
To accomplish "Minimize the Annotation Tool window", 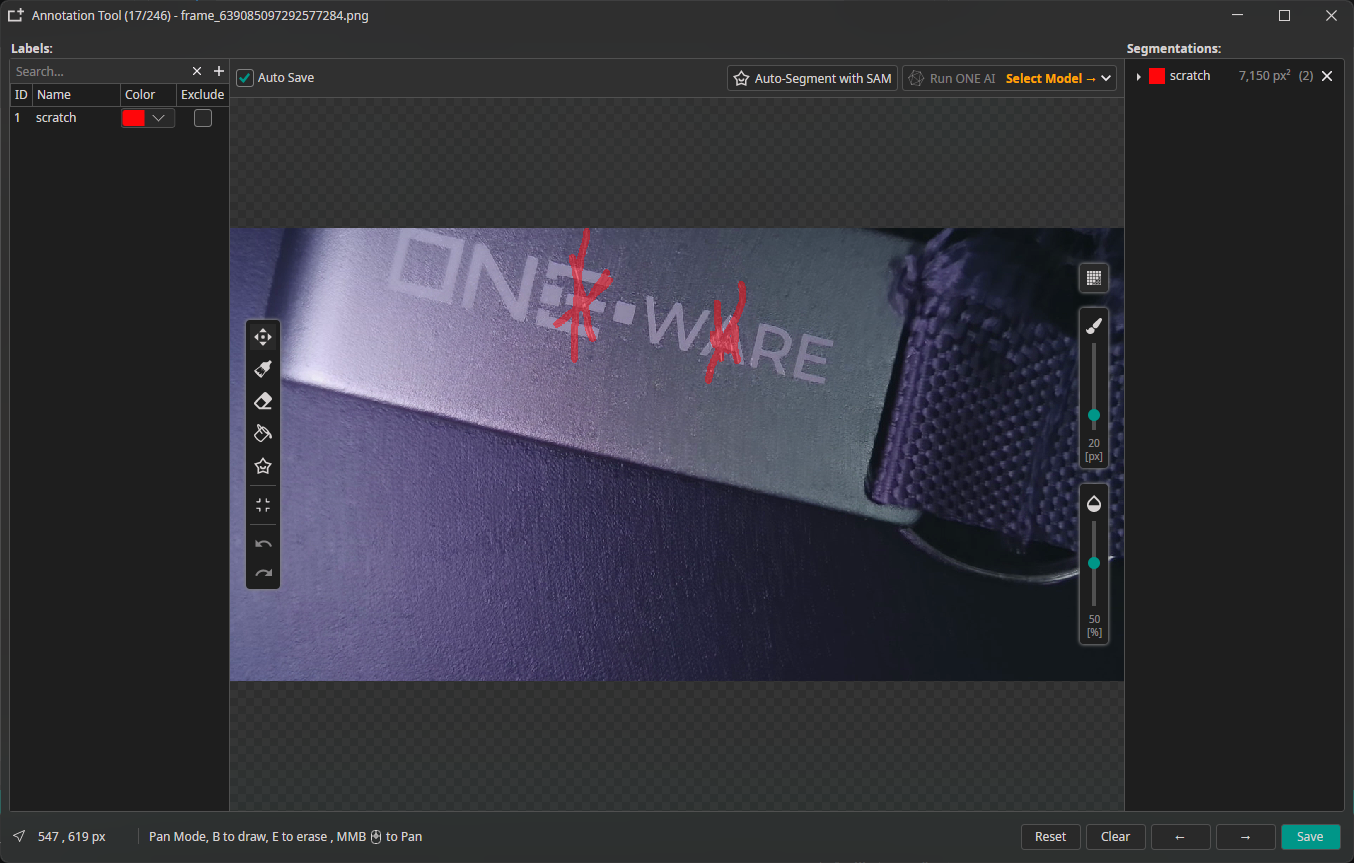I will point(1239,15).
